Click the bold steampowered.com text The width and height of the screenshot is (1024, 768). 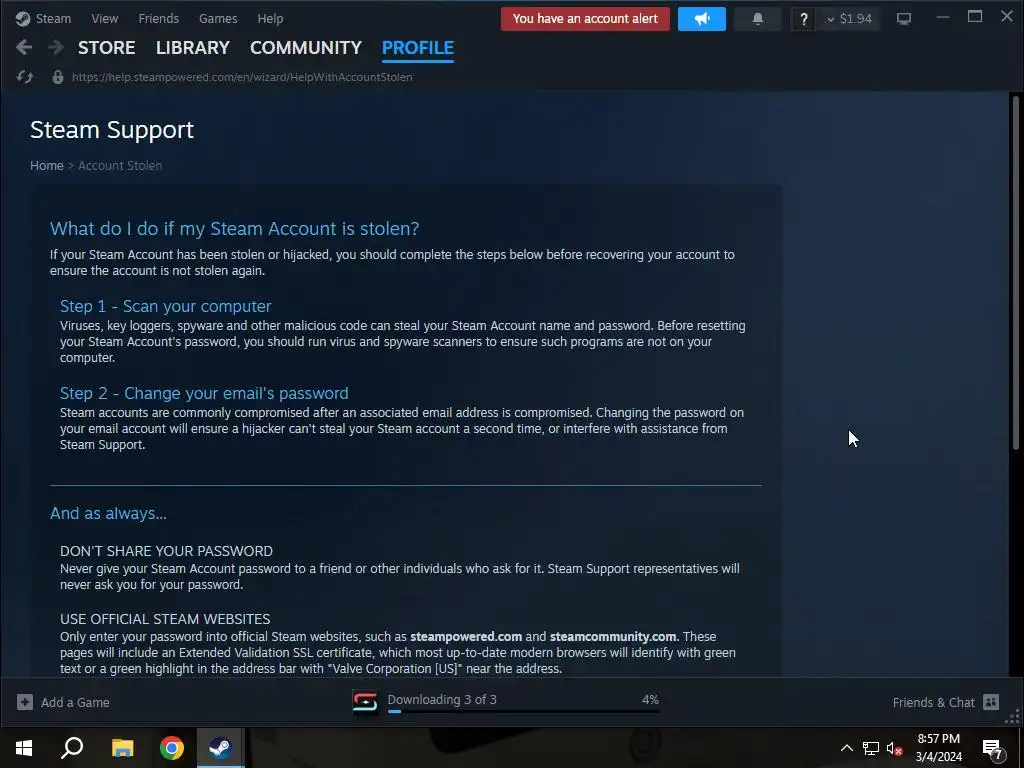466,637
